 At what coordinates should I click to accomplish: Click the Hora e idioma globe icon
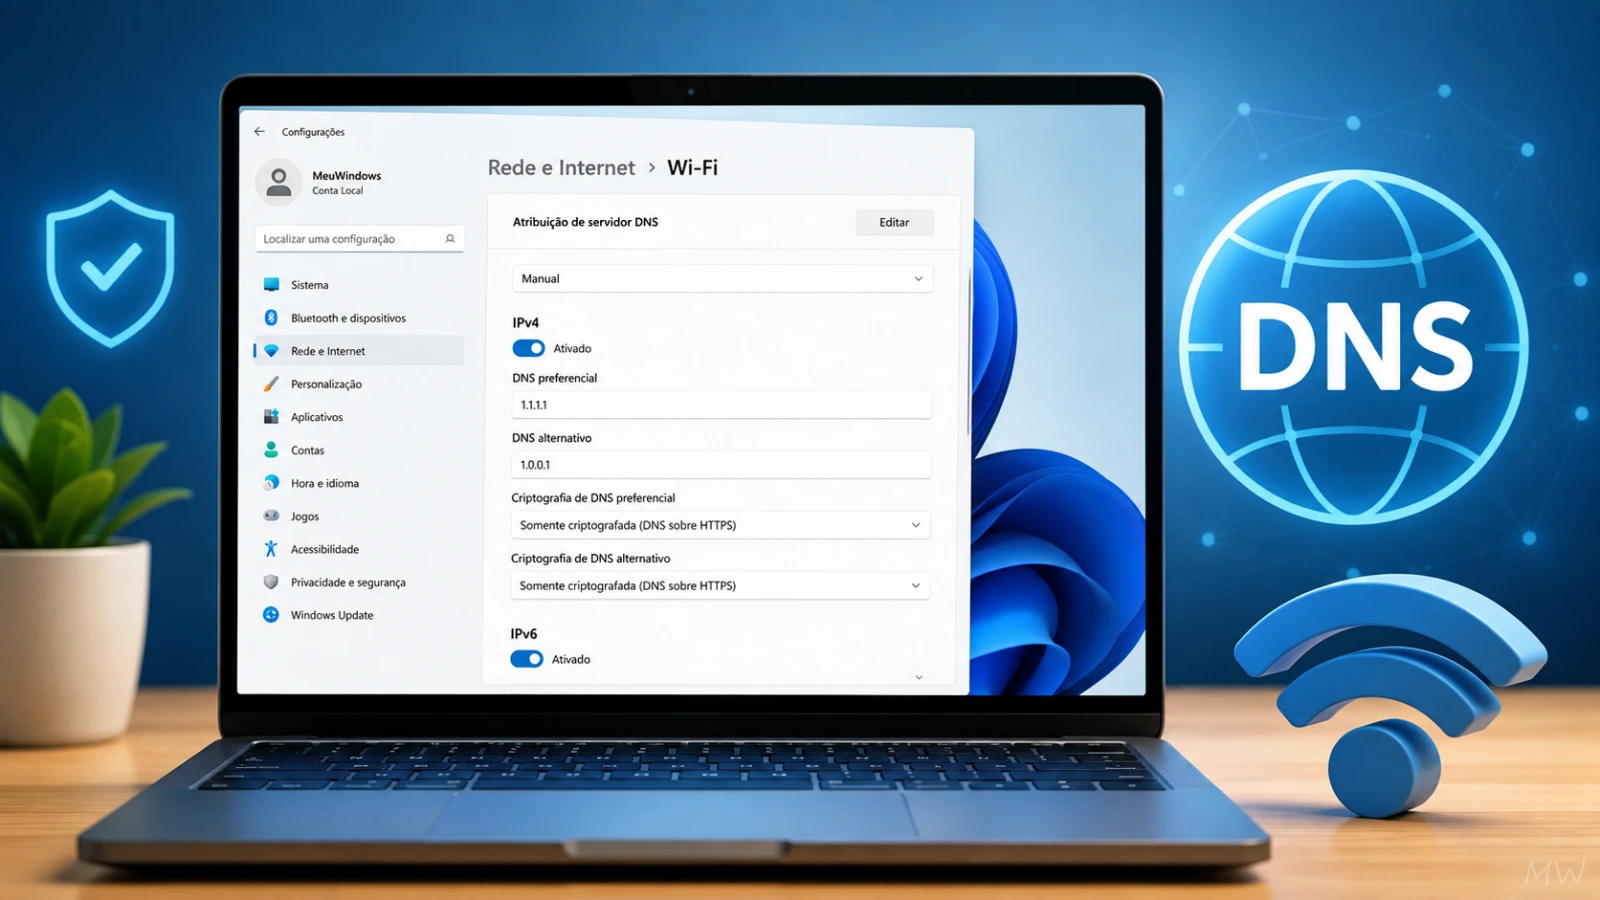point(271,483)
